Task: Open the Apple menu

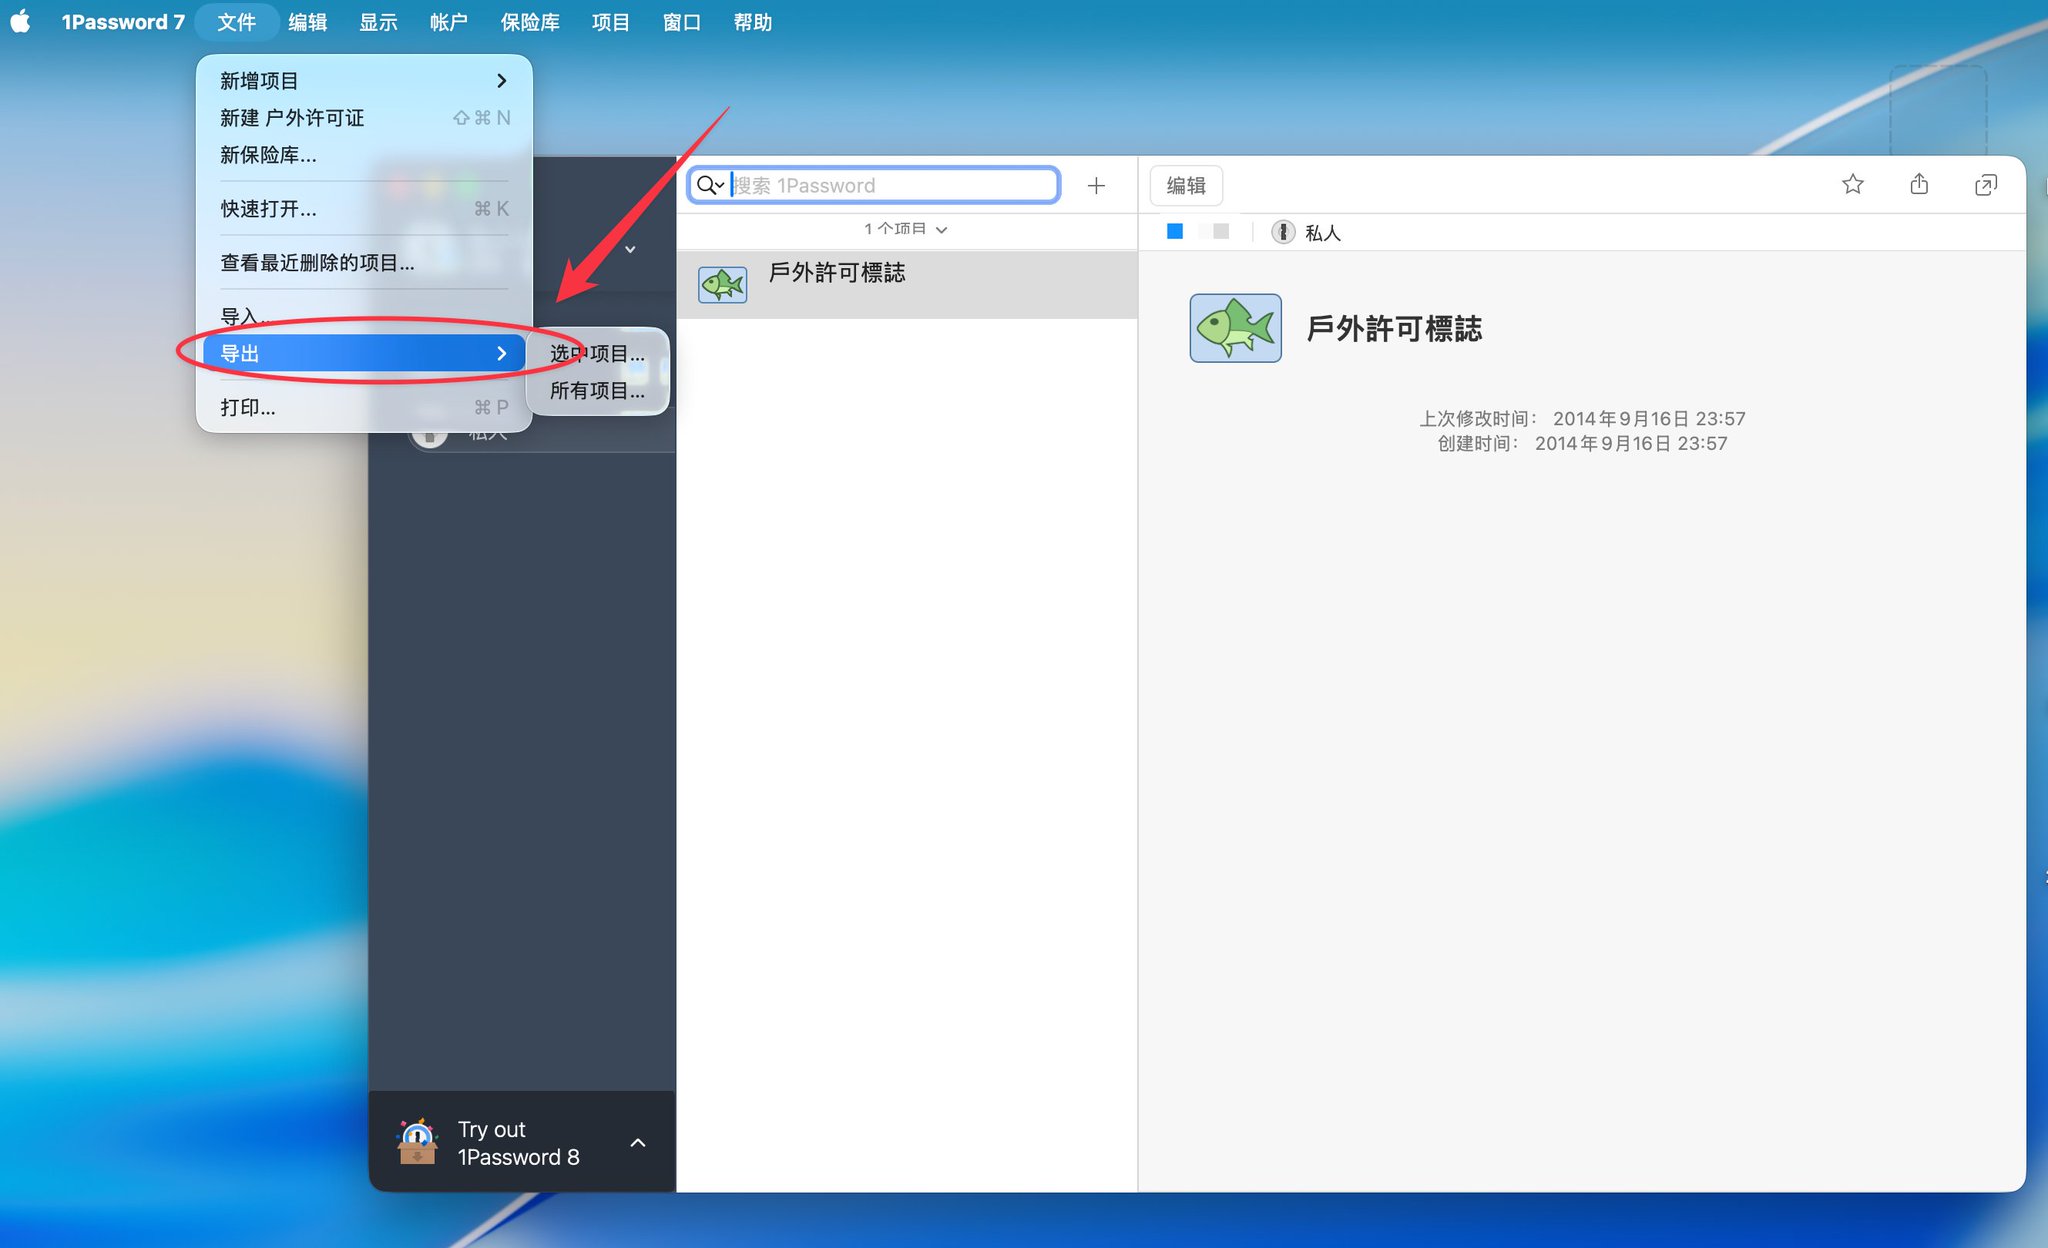Action: point(21,22)
